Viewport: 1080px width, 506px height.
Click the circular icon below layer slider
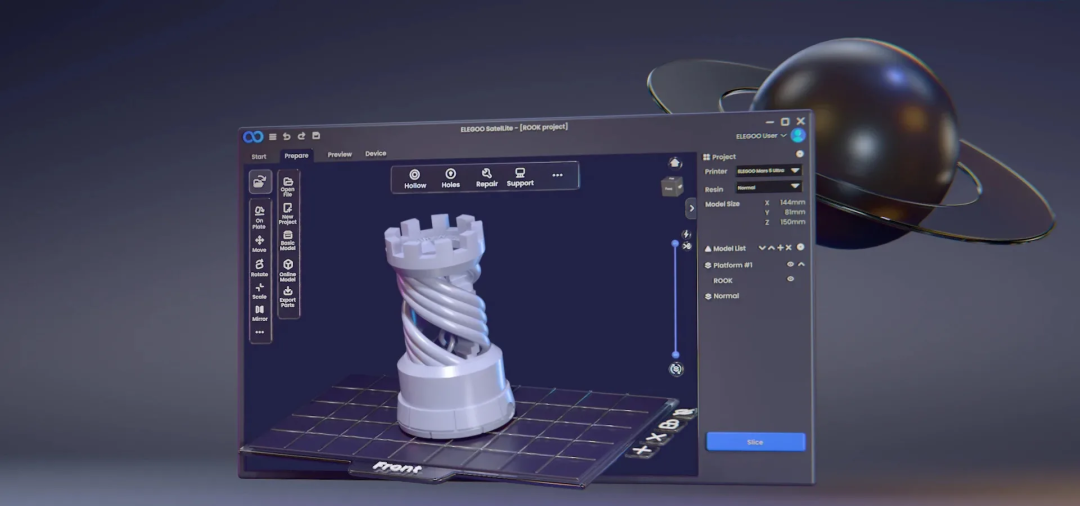pyautogui.click(x=676, y=369)
